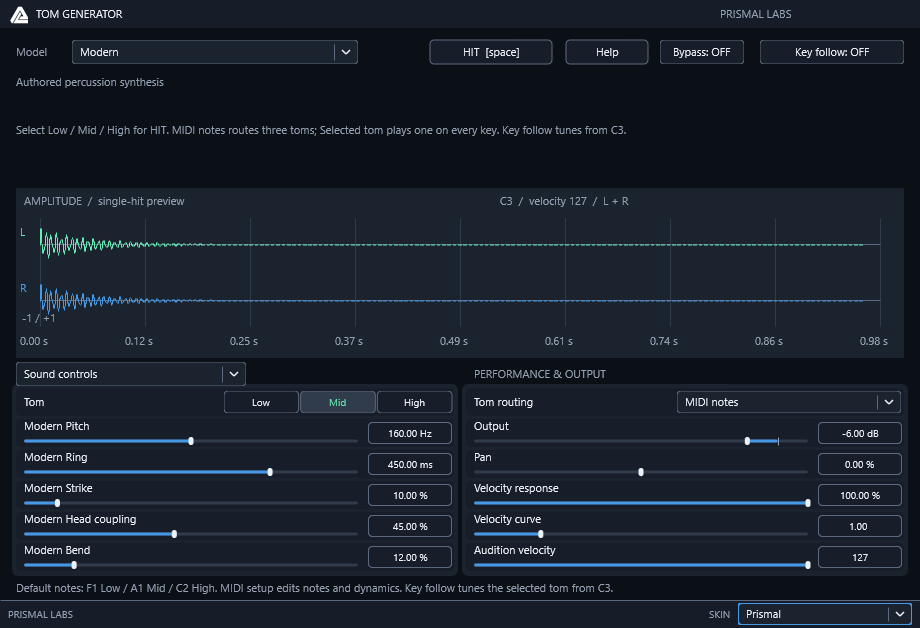
Task: Open the Skin dropdown showing Prismal
Action: (824, 614)
